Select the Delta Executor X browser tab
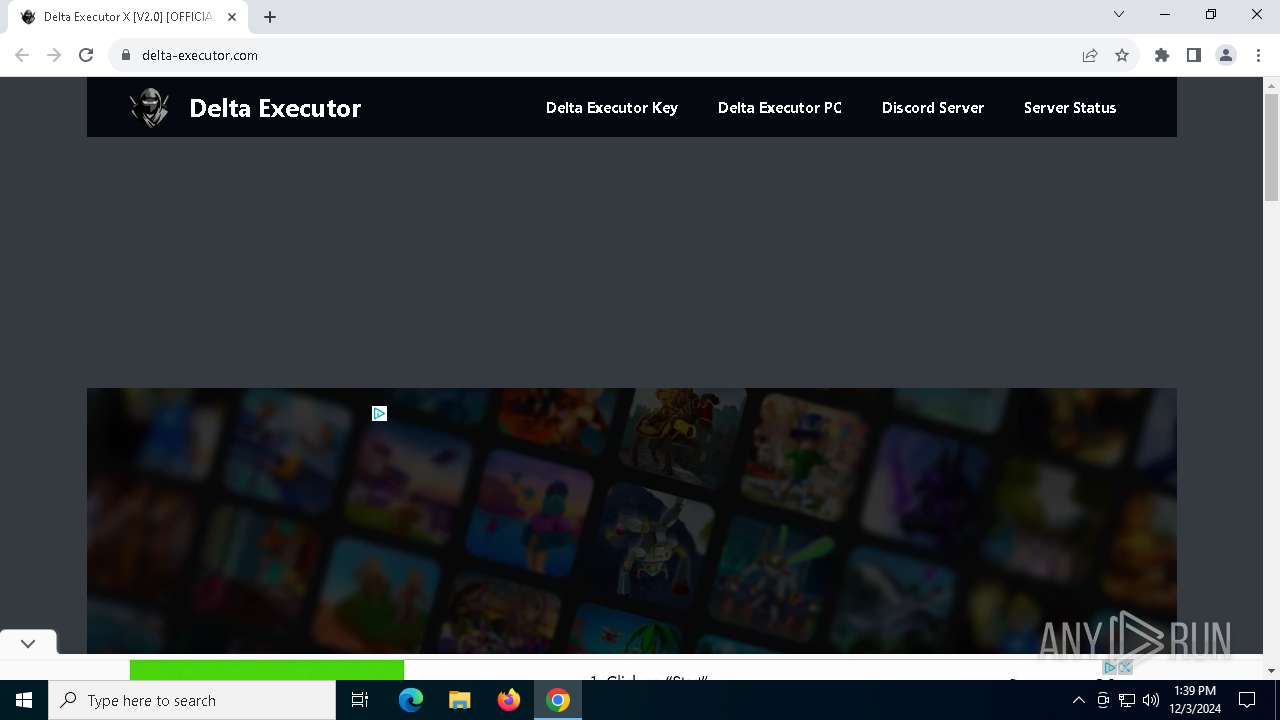Screen dimensions: 1280x720 [x=128, y=17]
